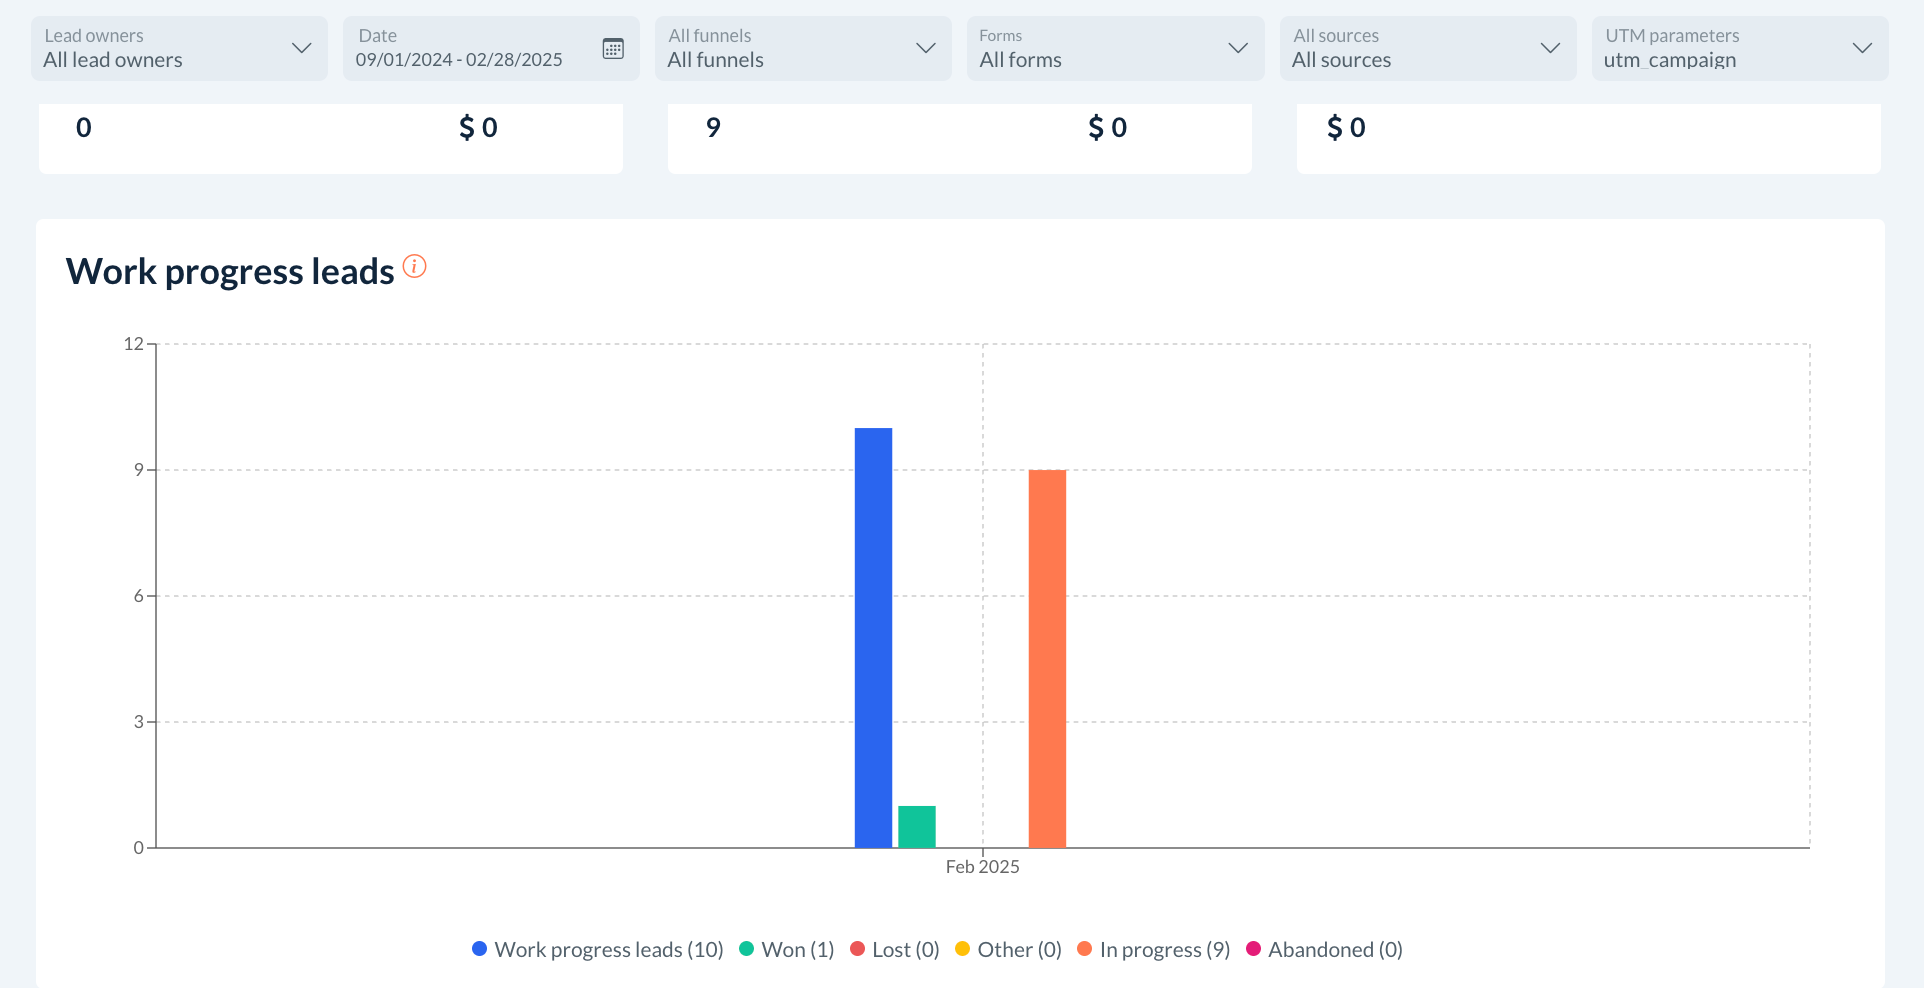
Task: Click the blue Work progress leads legend dot
Action: click(x=479, y=949)
